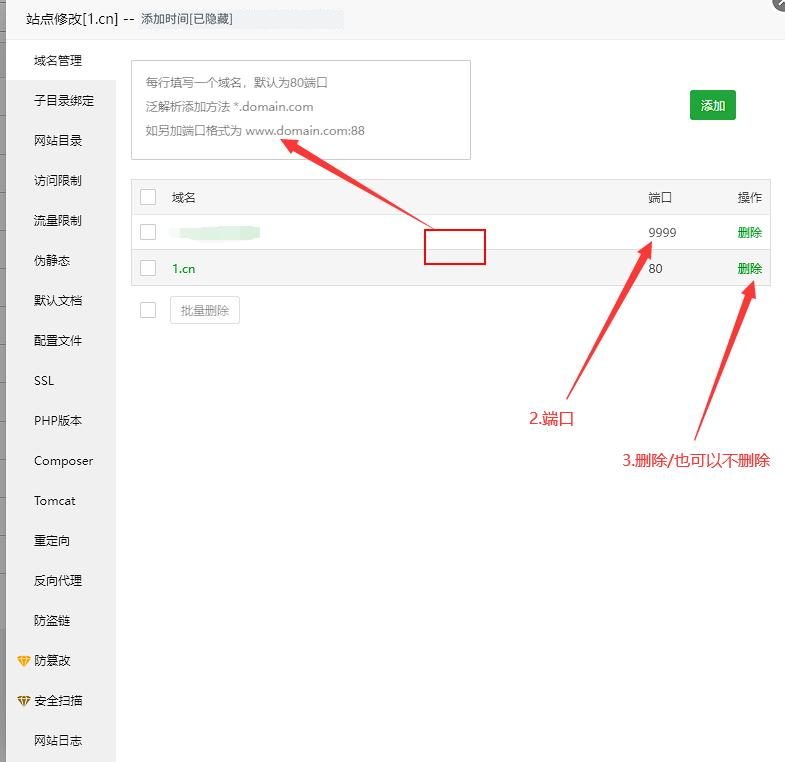Tick the checkbox beside 批量删除
Screen dimensions: 785x762
point(148,310)
